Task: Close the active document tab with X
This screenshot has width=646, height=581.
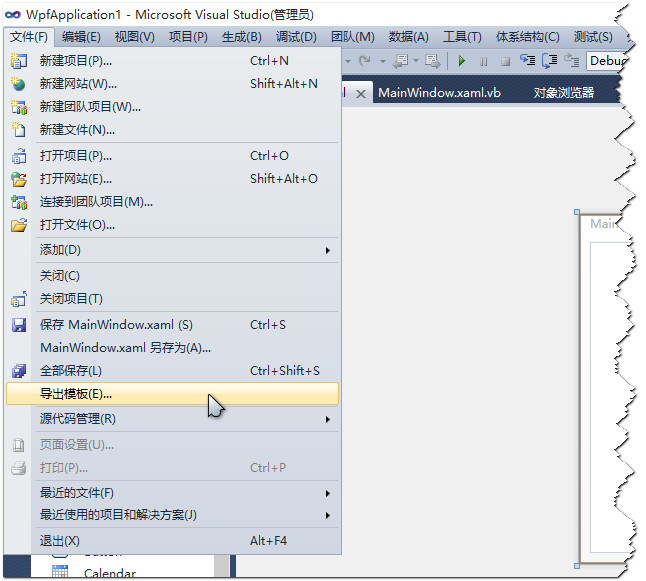Action: click(x=361, y=94)
